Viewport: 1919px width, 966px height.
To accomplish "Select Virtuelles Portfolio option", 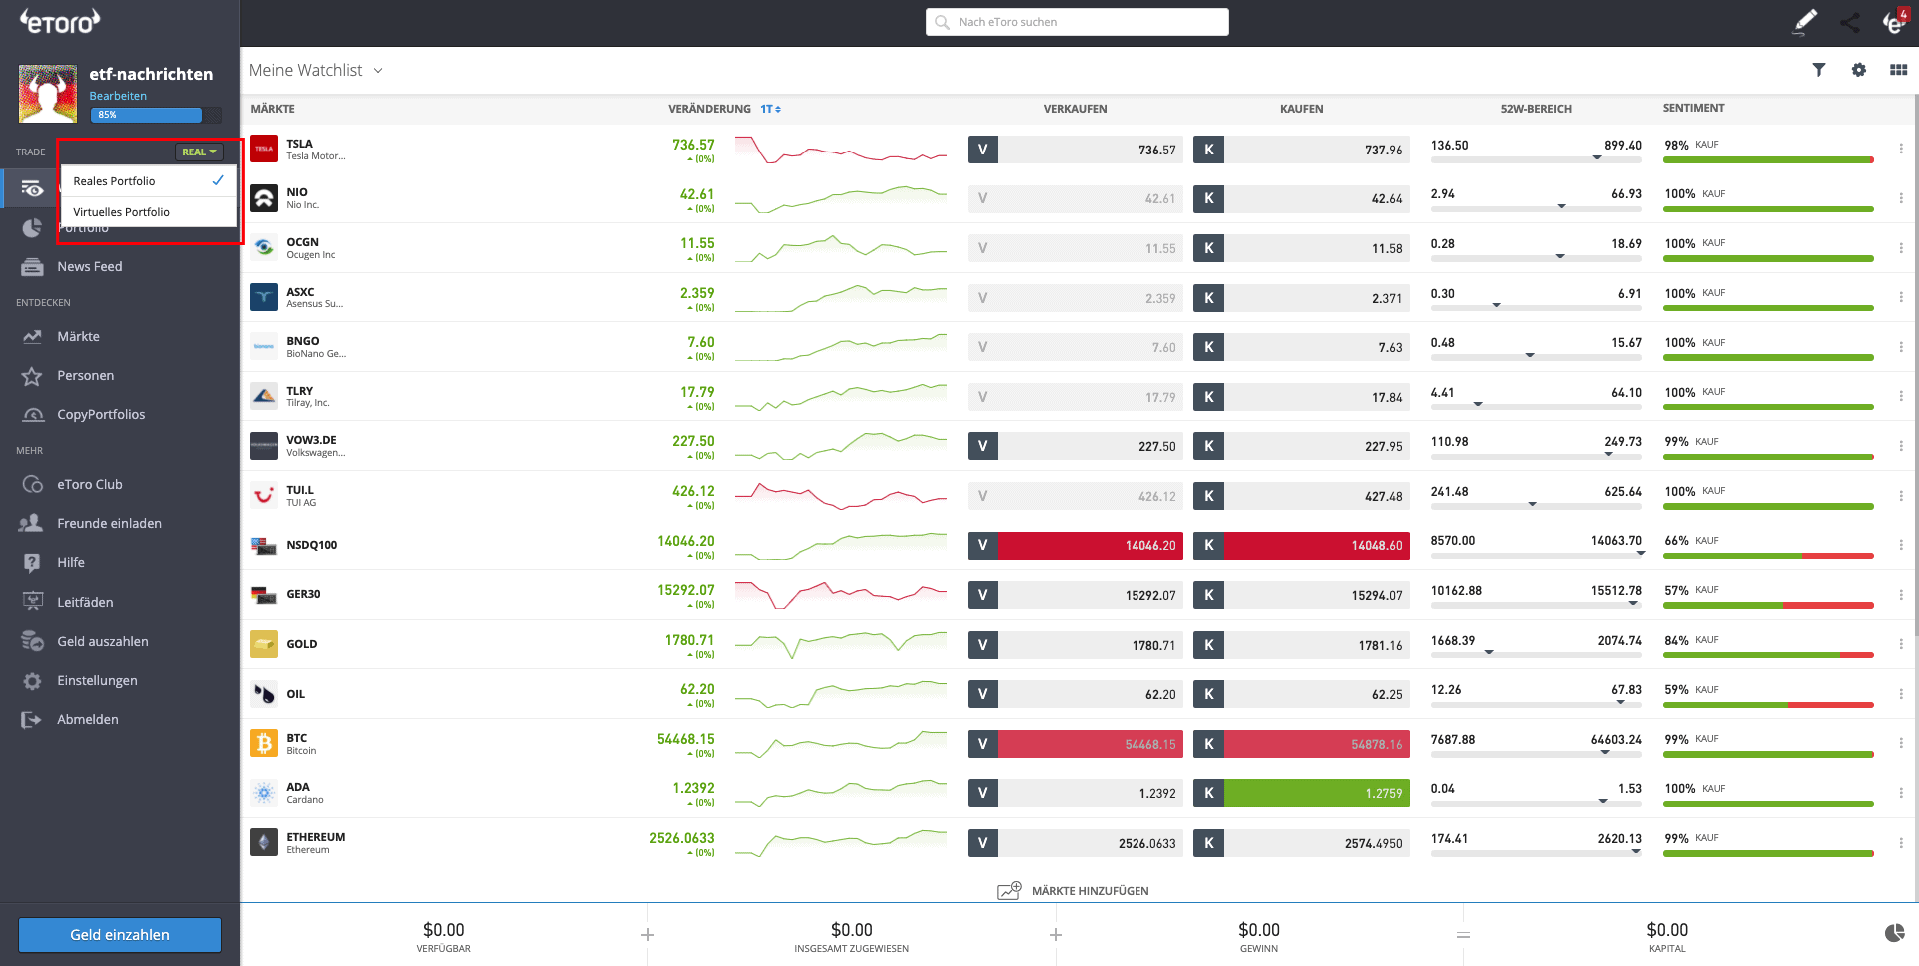I will point(149,212).
